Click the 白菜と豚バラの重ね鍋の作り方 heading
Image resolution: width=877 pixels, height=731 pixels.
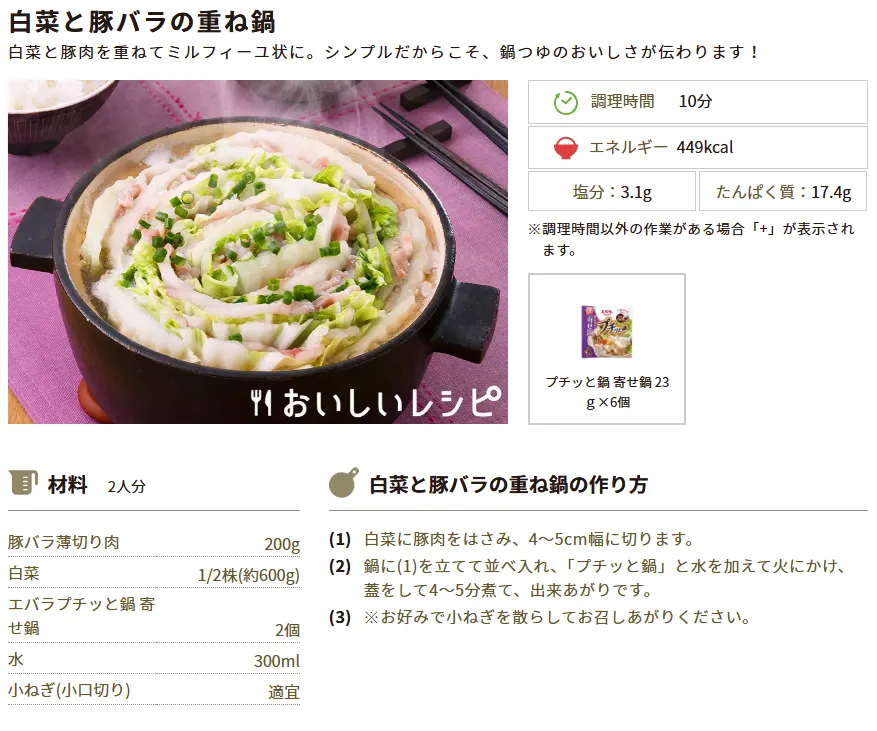pos(508,484)
